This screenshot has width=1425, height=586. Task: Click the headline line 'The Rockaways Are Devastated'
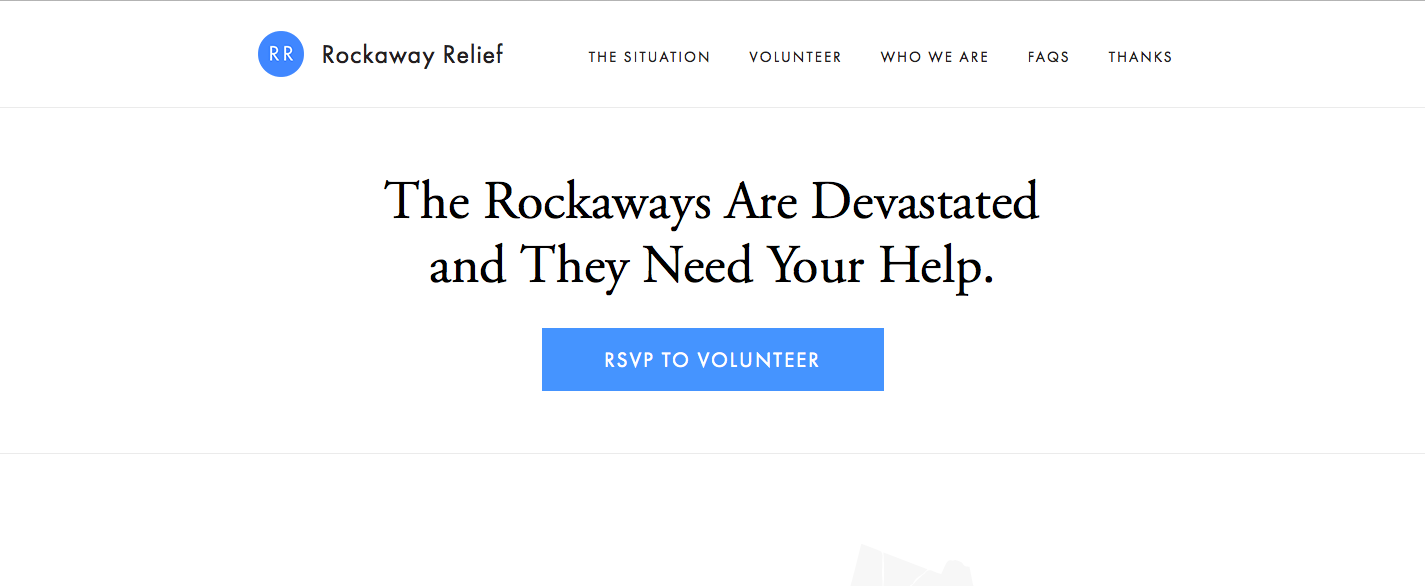[x=712, y=201]
